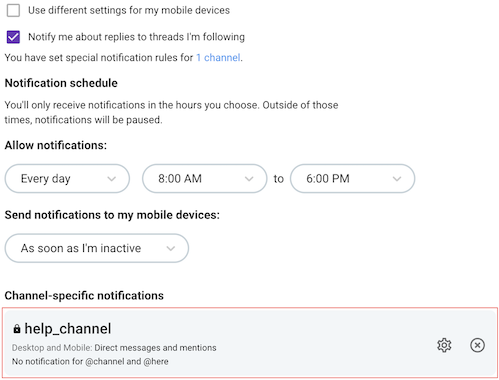Click 'No notification for @channel and @here' text

(90, 362)
